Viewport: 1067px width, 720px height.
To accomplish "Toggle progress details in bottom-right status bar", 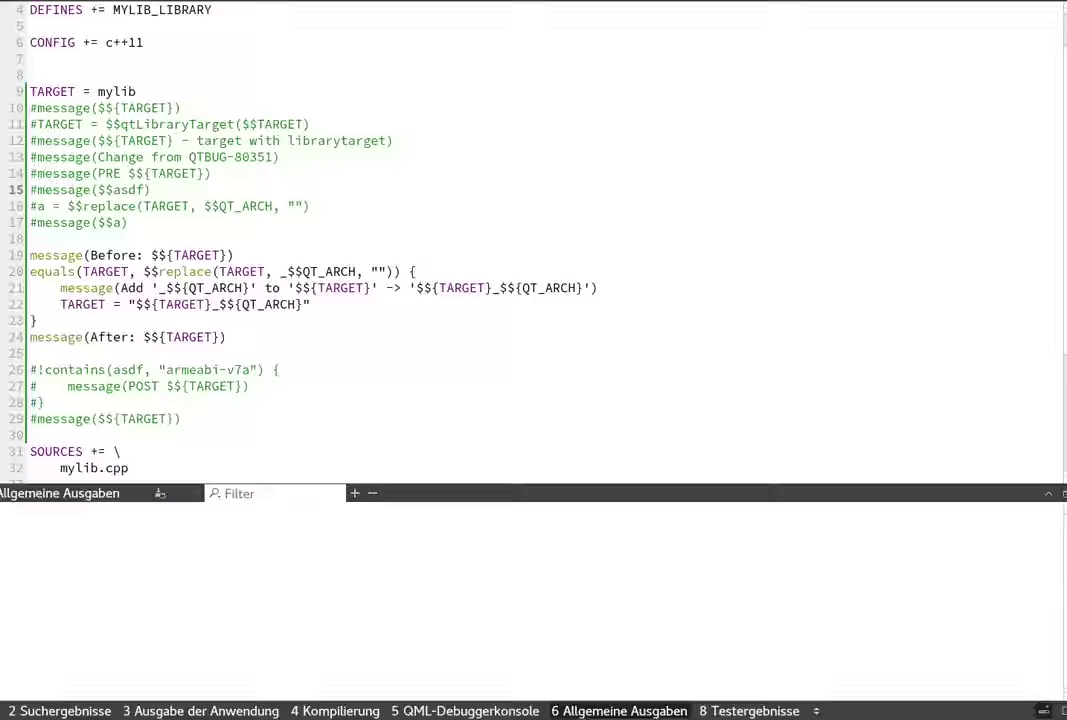I will pos(1045,710).
